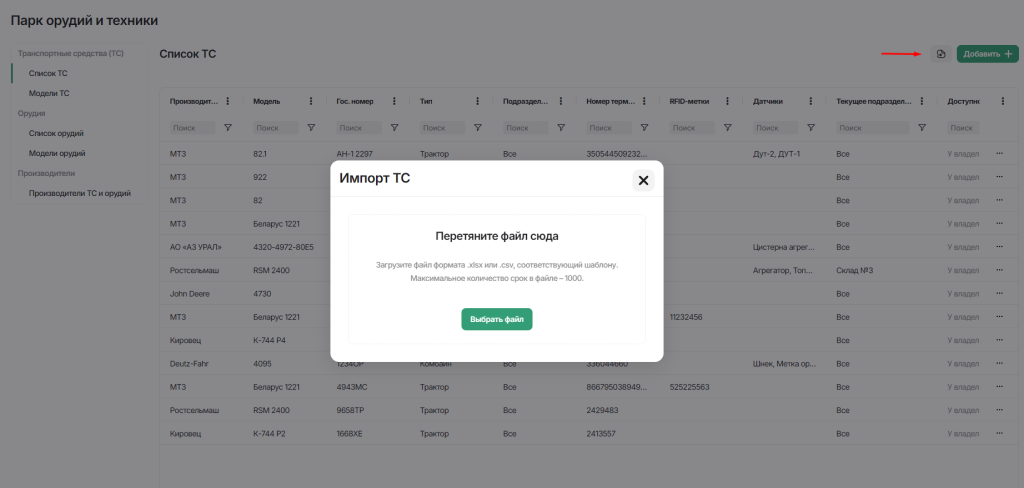
Task: Click the filter icon in the Тип column
Action: click(x=478, y=128)
